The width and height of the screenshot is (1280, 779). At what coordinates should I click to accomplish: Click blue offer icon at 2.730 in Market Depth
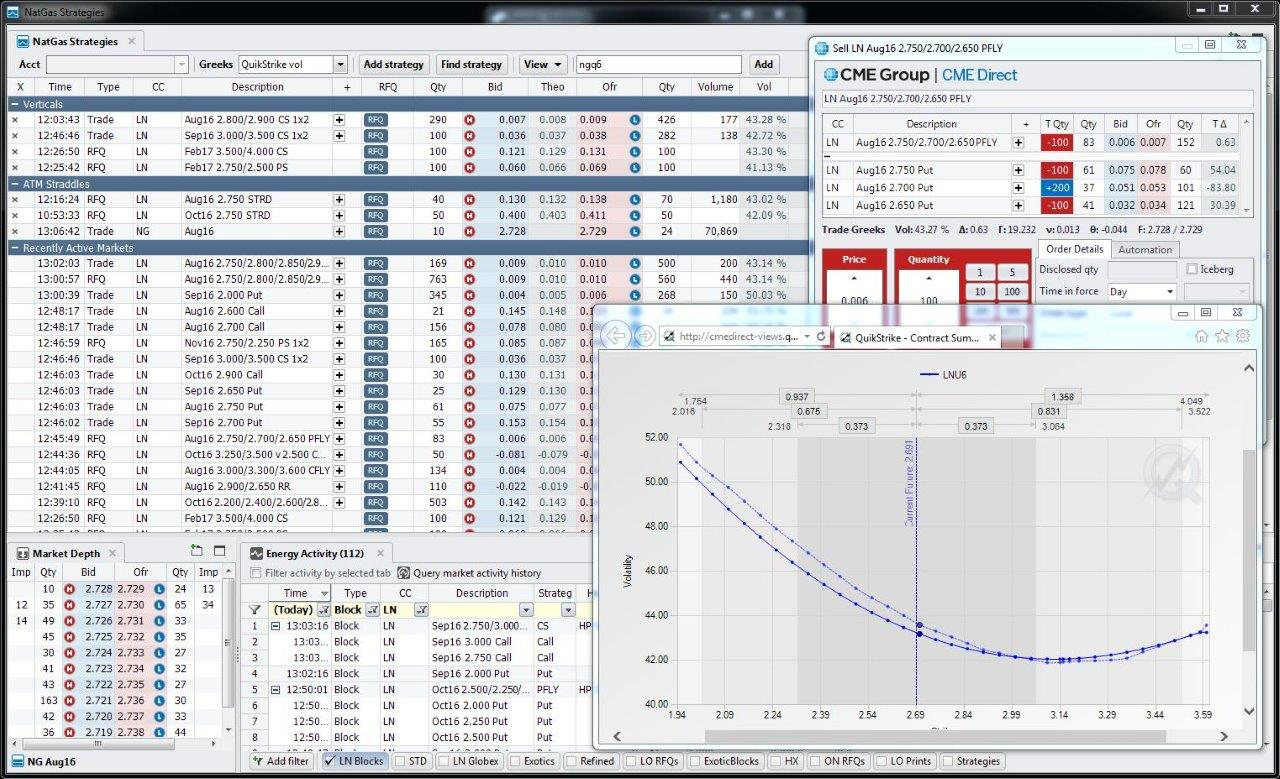coord(158,606)
